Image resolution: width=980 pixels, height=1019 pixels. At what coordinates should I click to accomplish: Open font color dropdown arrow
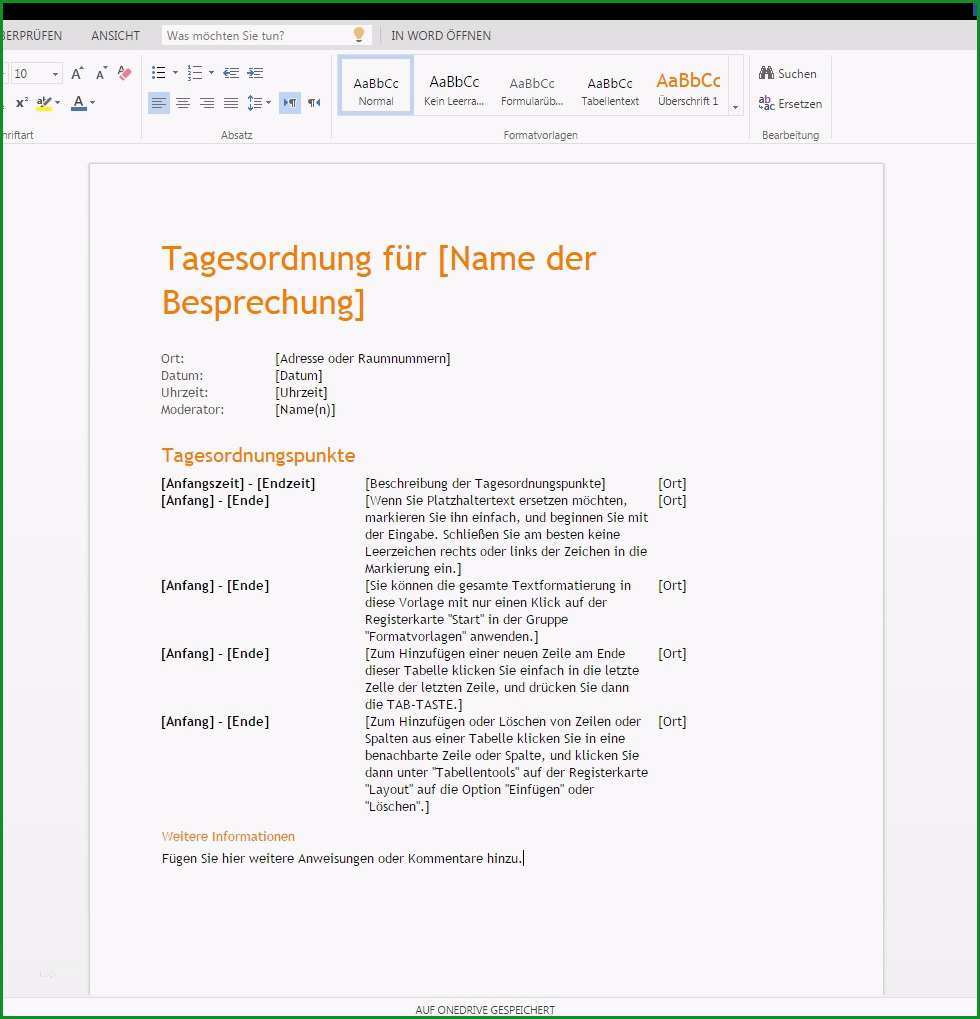click(92, 103)
